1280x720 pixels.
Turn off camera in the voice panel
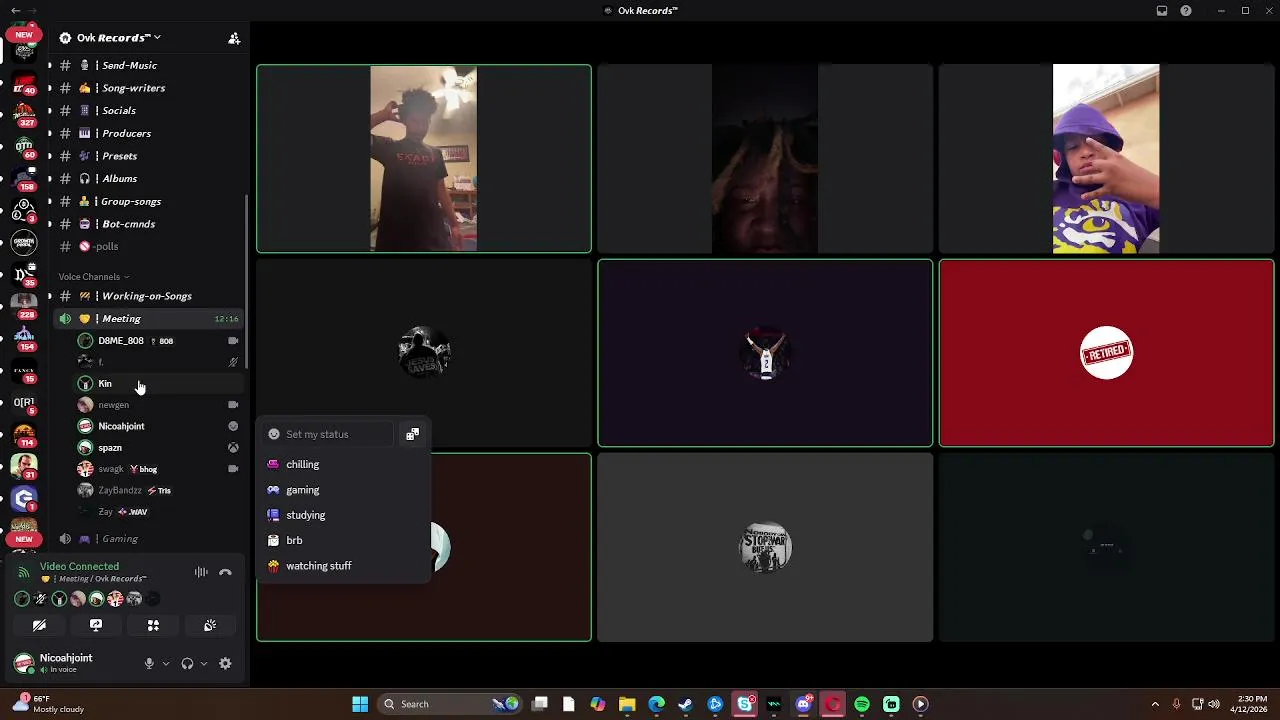click(39, 625)
